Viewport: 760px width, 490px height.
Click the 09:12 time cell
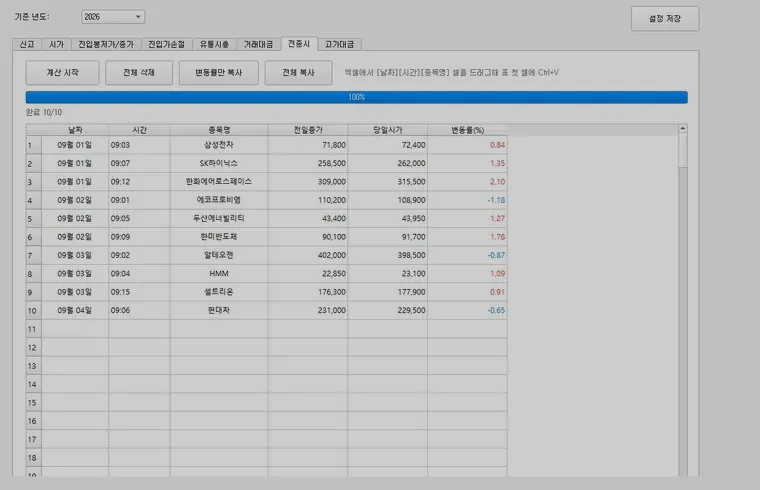tap(140, 182)
